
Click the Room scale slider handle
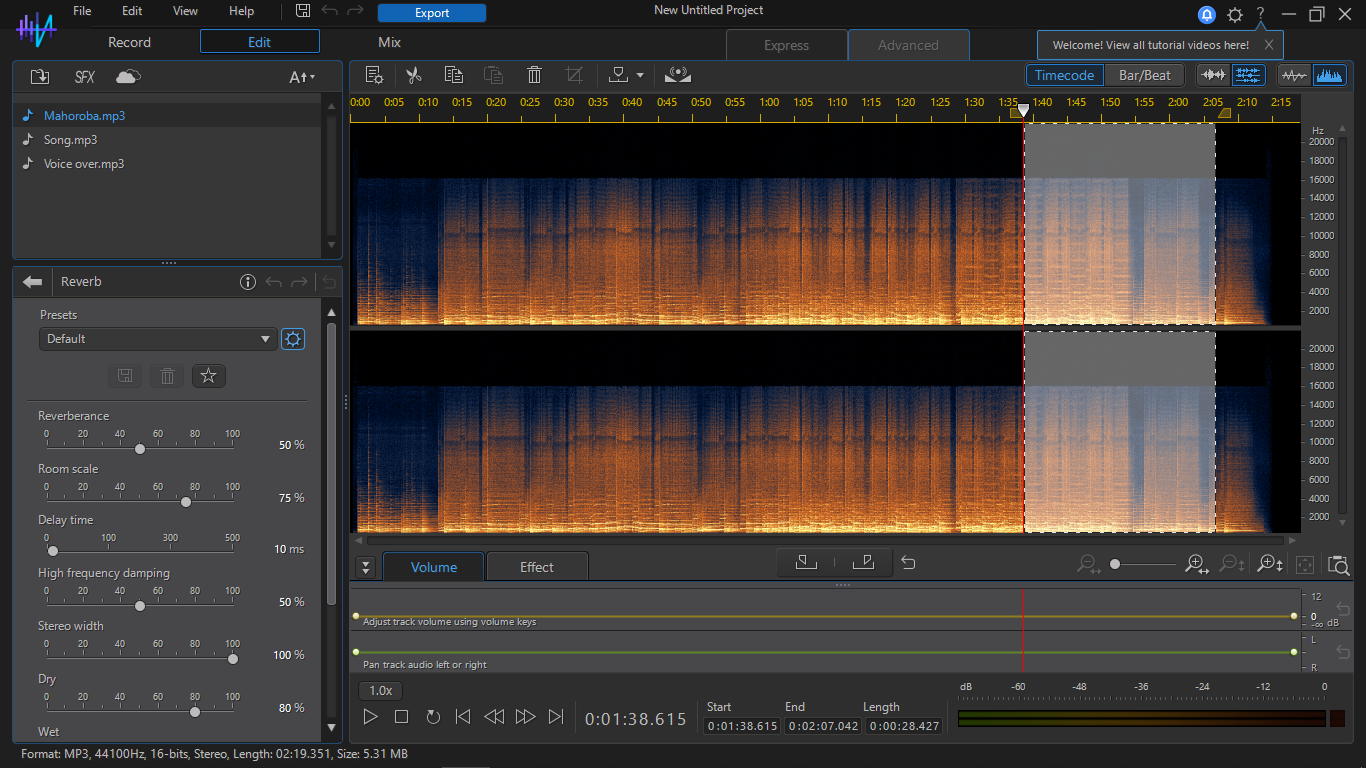tap(185, 502)
